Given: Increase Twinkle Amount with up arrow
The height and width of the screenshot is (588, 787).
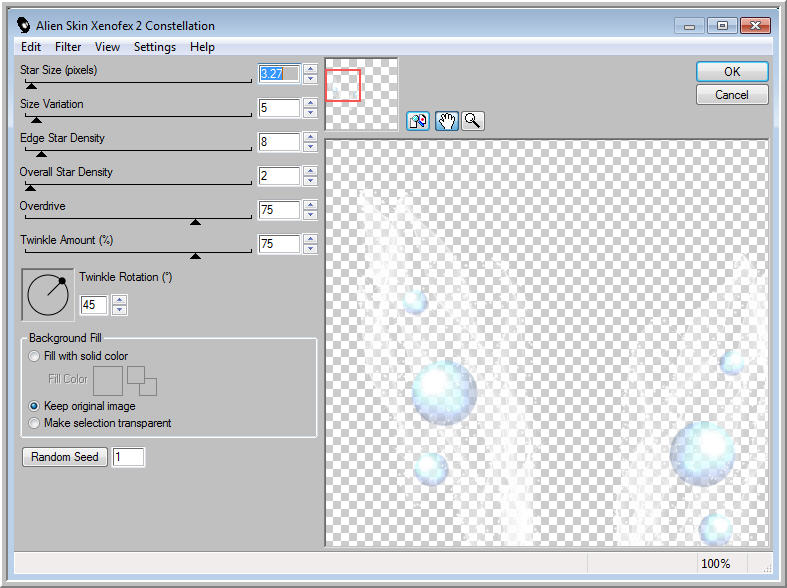Looking at the screenshot, I should point(310,239).
